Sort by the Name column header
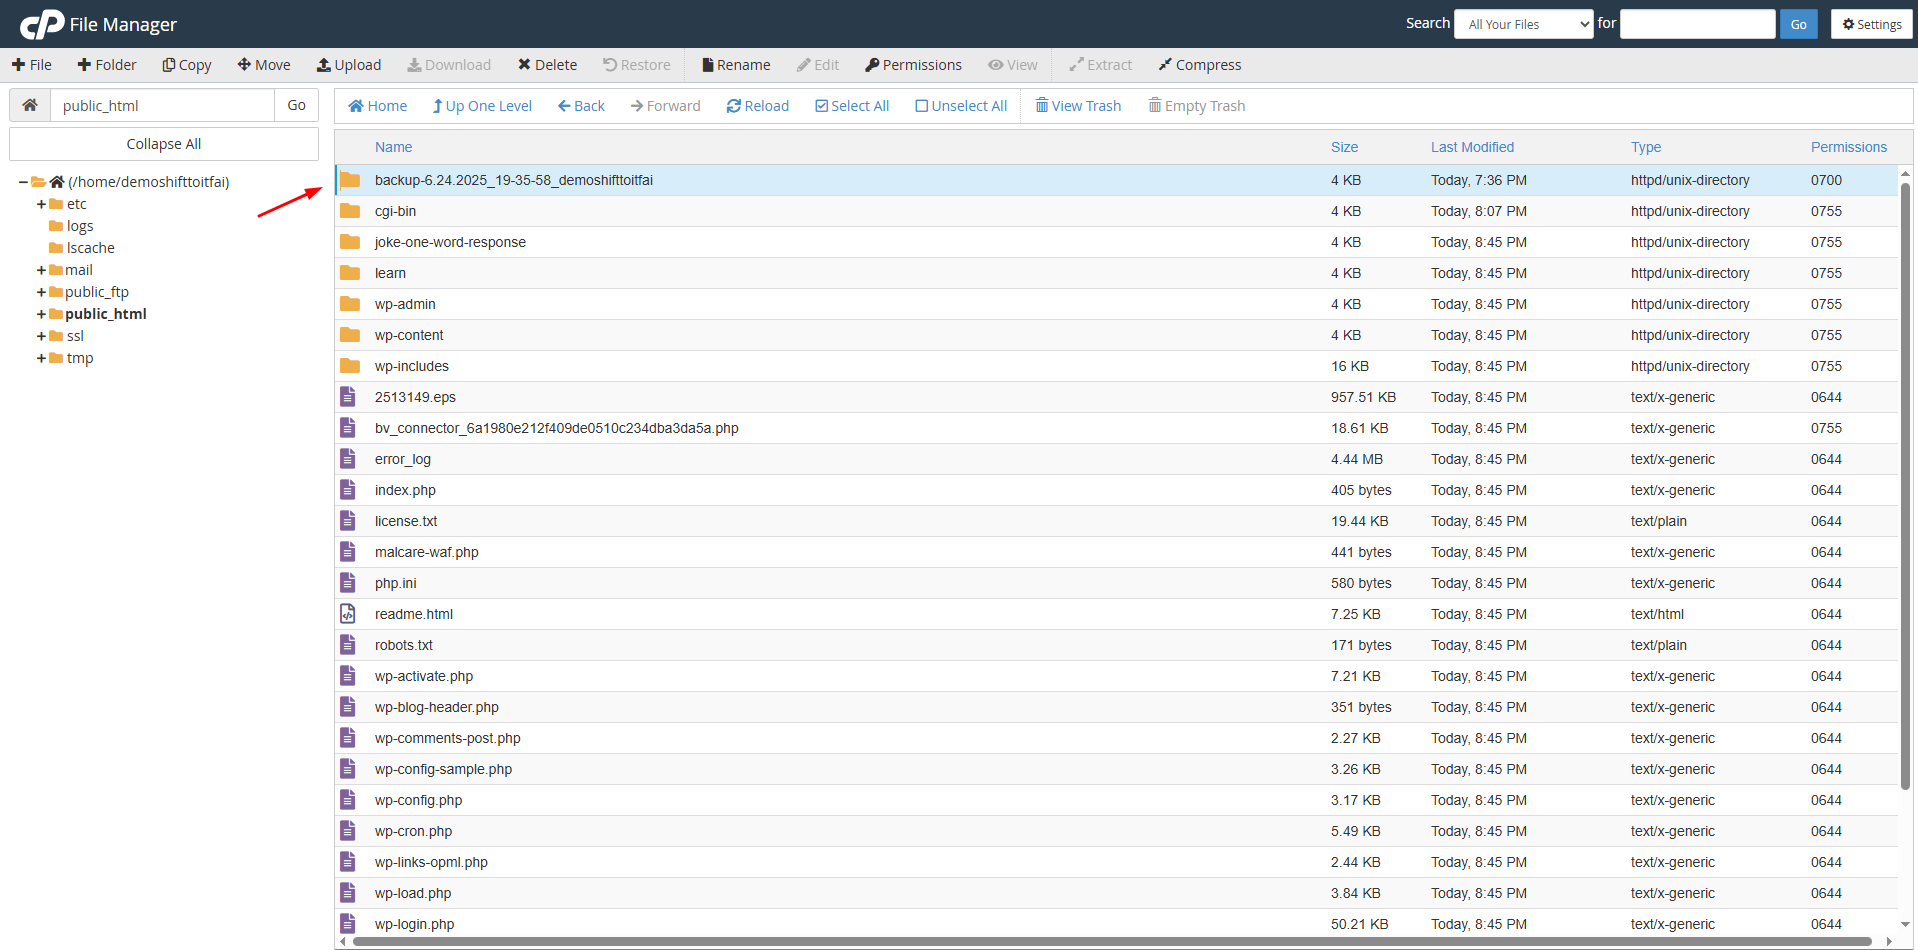The width and height of the screenshot is (1918, 950). point(393,147)
